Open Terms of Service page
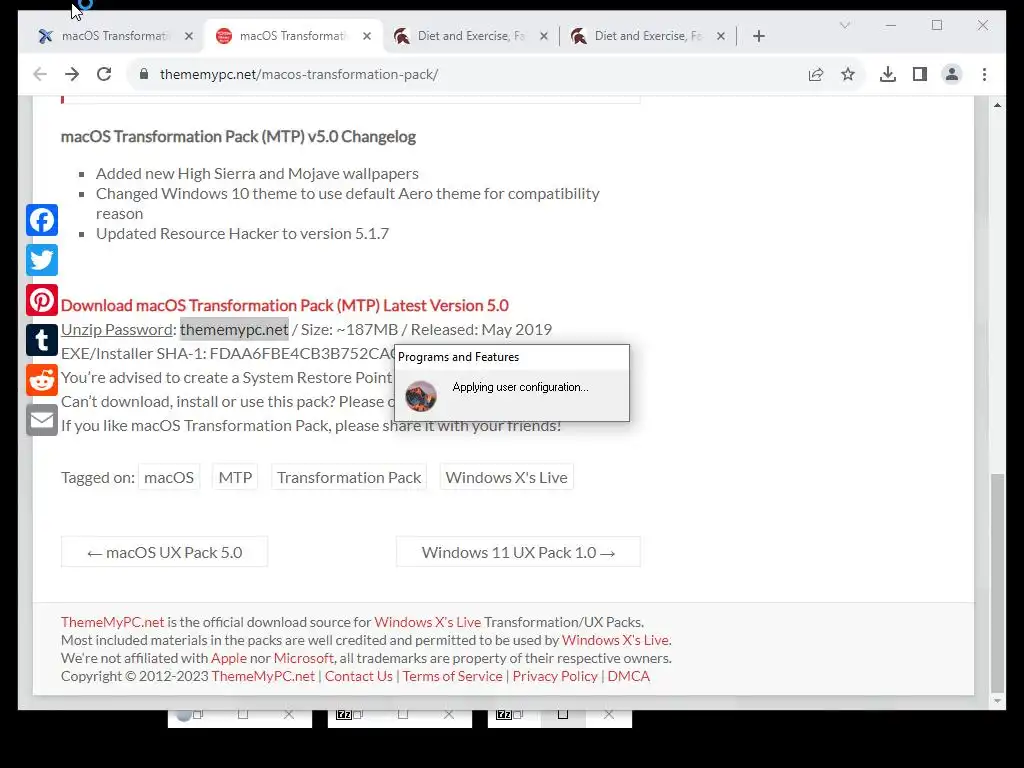Viewport: 1024px width, 768px height. coord(452,677)
